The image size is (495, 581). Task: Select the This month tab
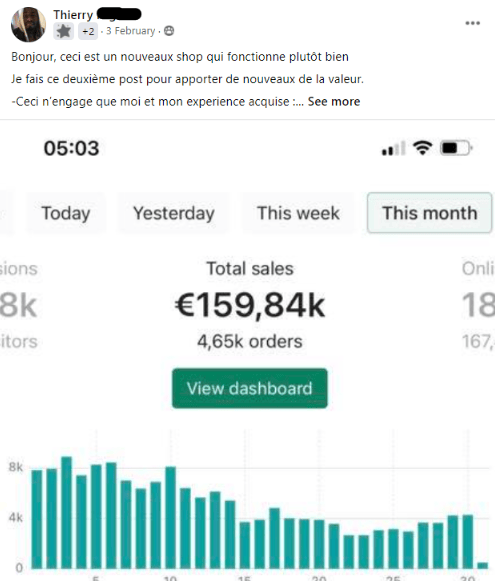click(x=430, y=213)
